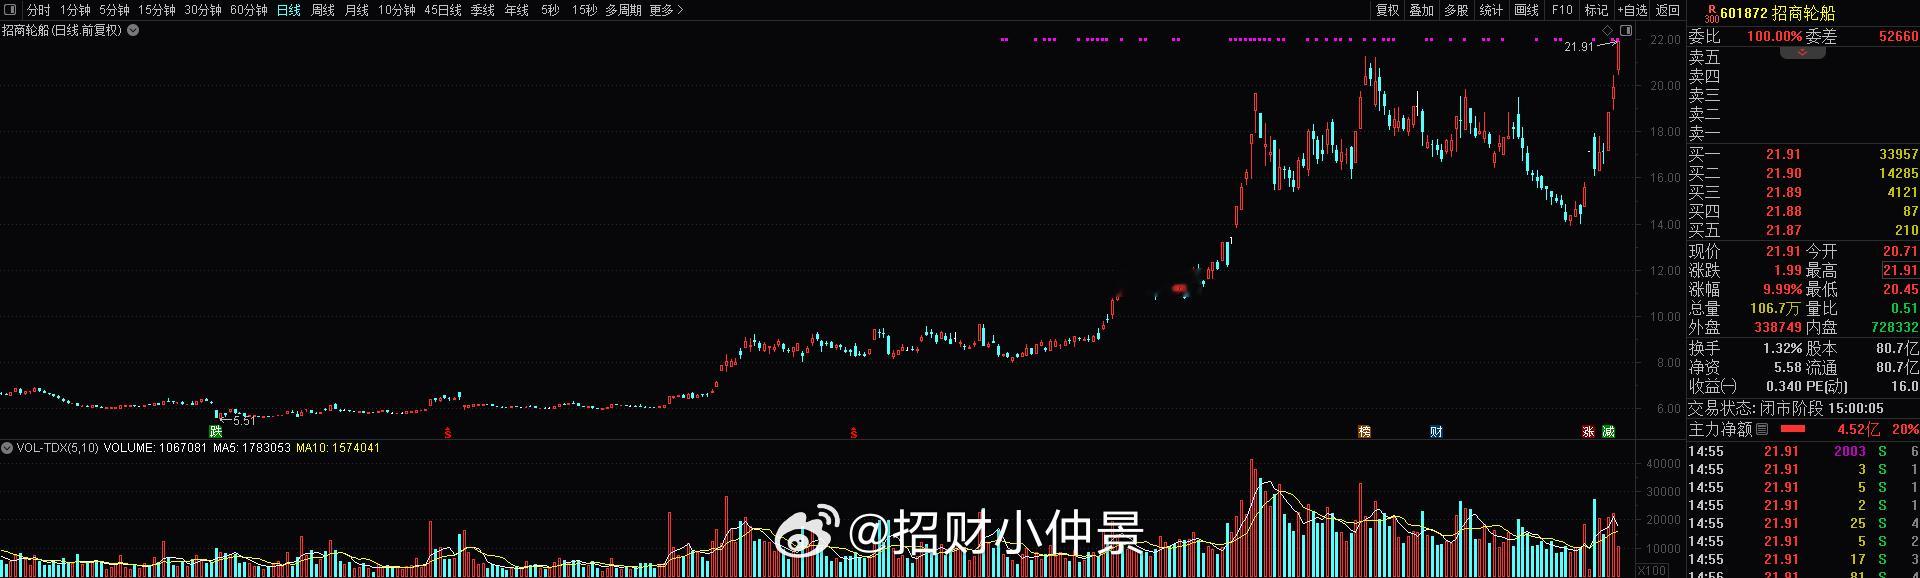
Task: Click the 标记 mark button
Action: 1596,10
